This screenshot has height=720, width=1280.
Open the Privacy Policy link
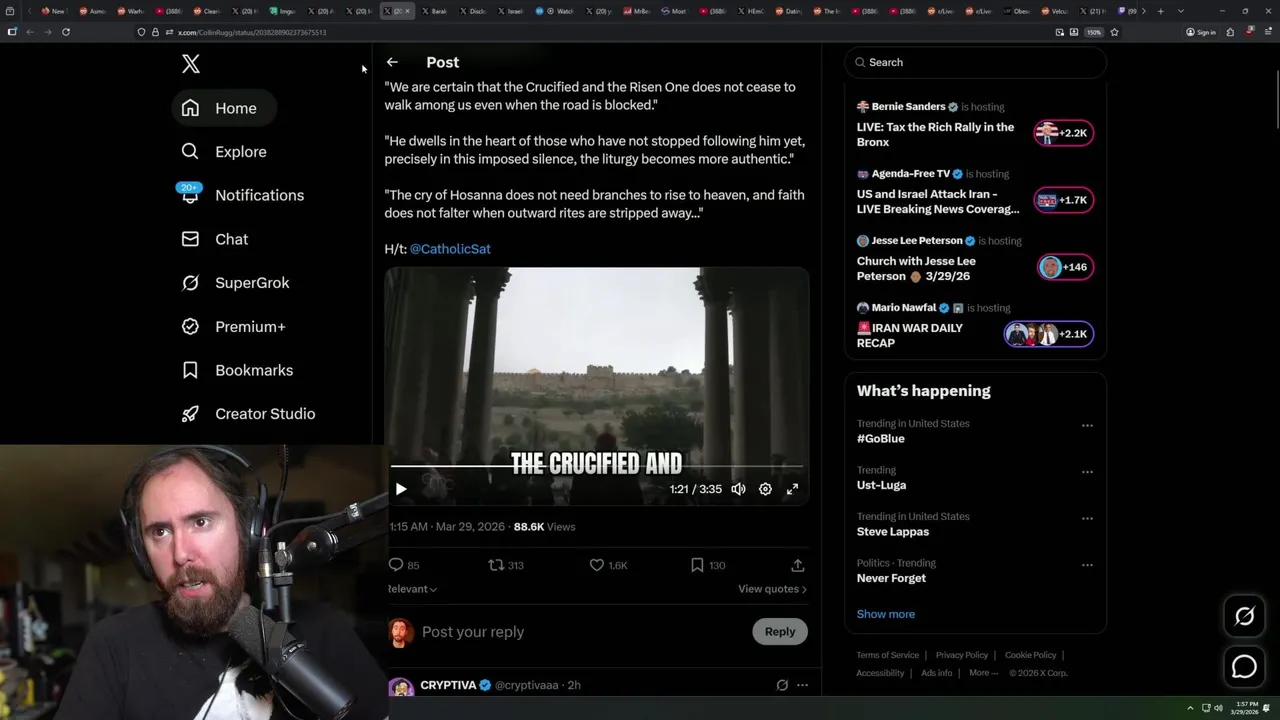pyautogui.click(x=962, y=655)
